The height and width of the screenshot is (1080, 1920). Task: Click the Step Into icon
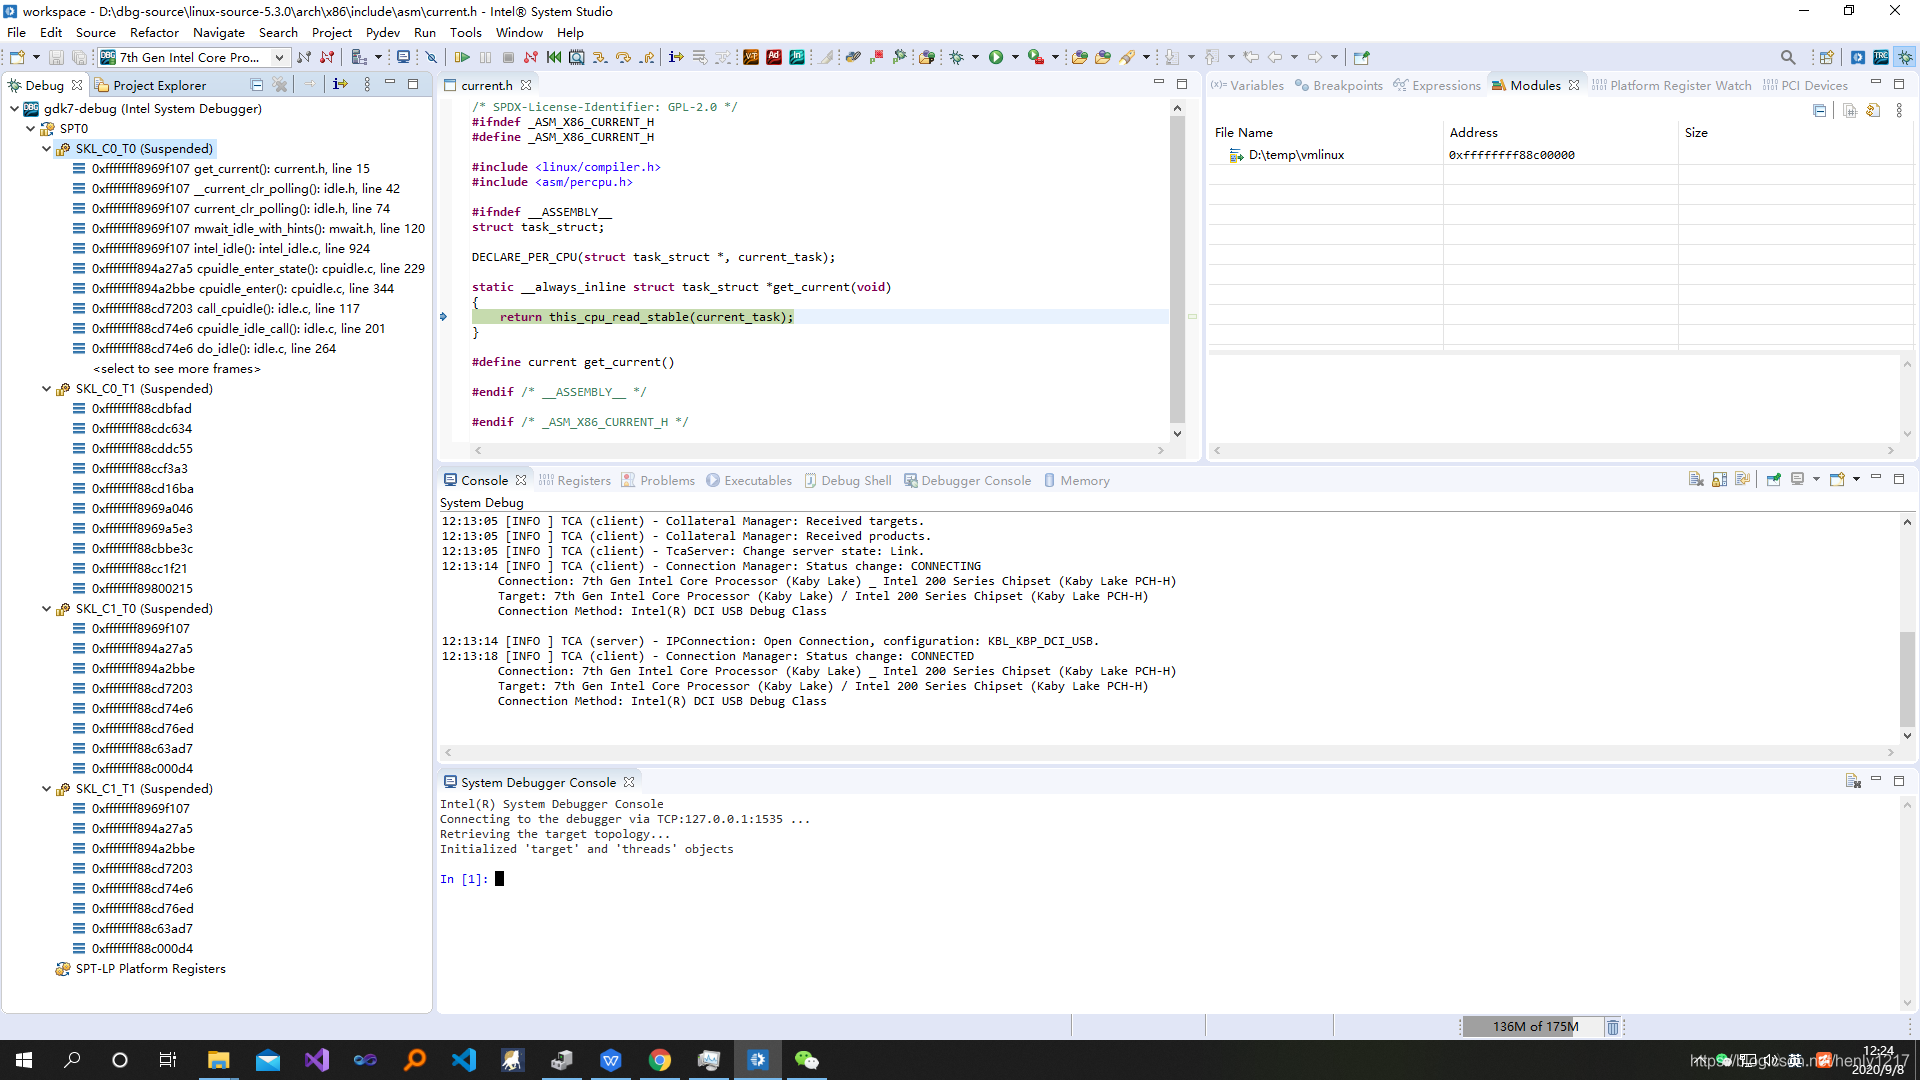(x=599, y=57)
